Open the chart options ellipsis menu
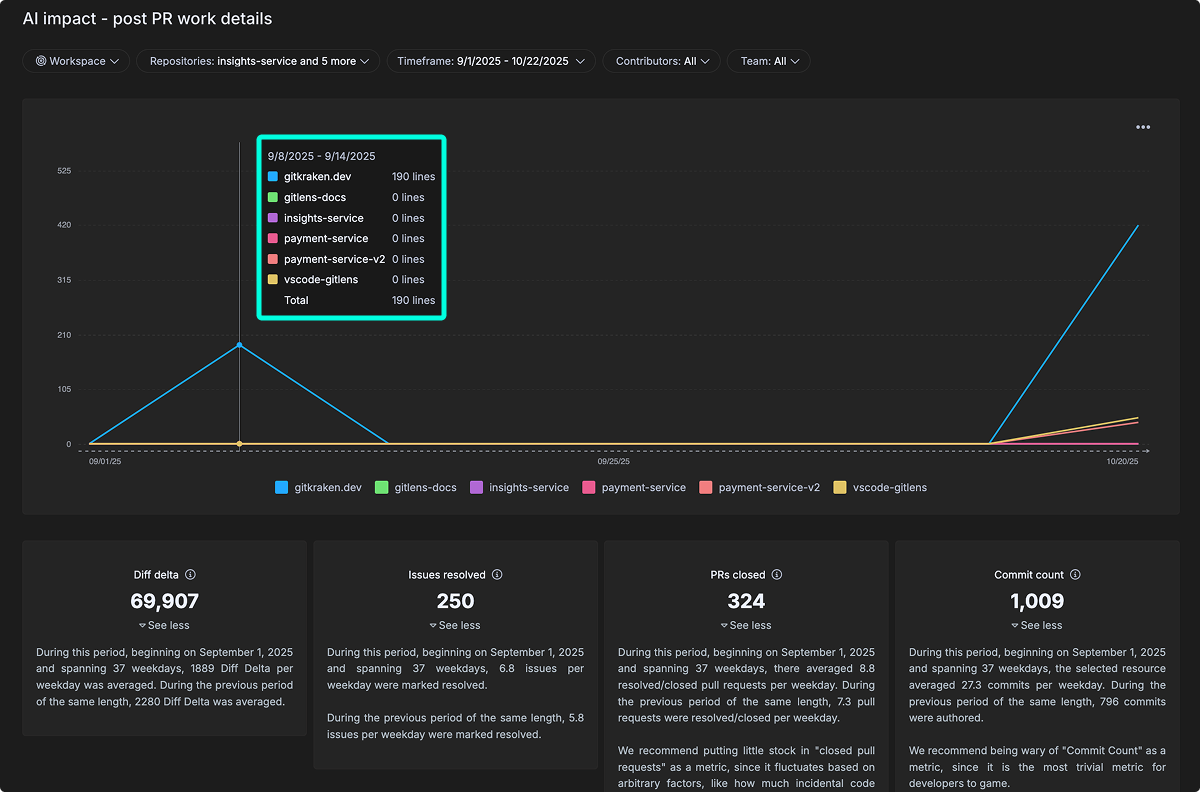The image size is (1200, 792). pos(1142,127)
